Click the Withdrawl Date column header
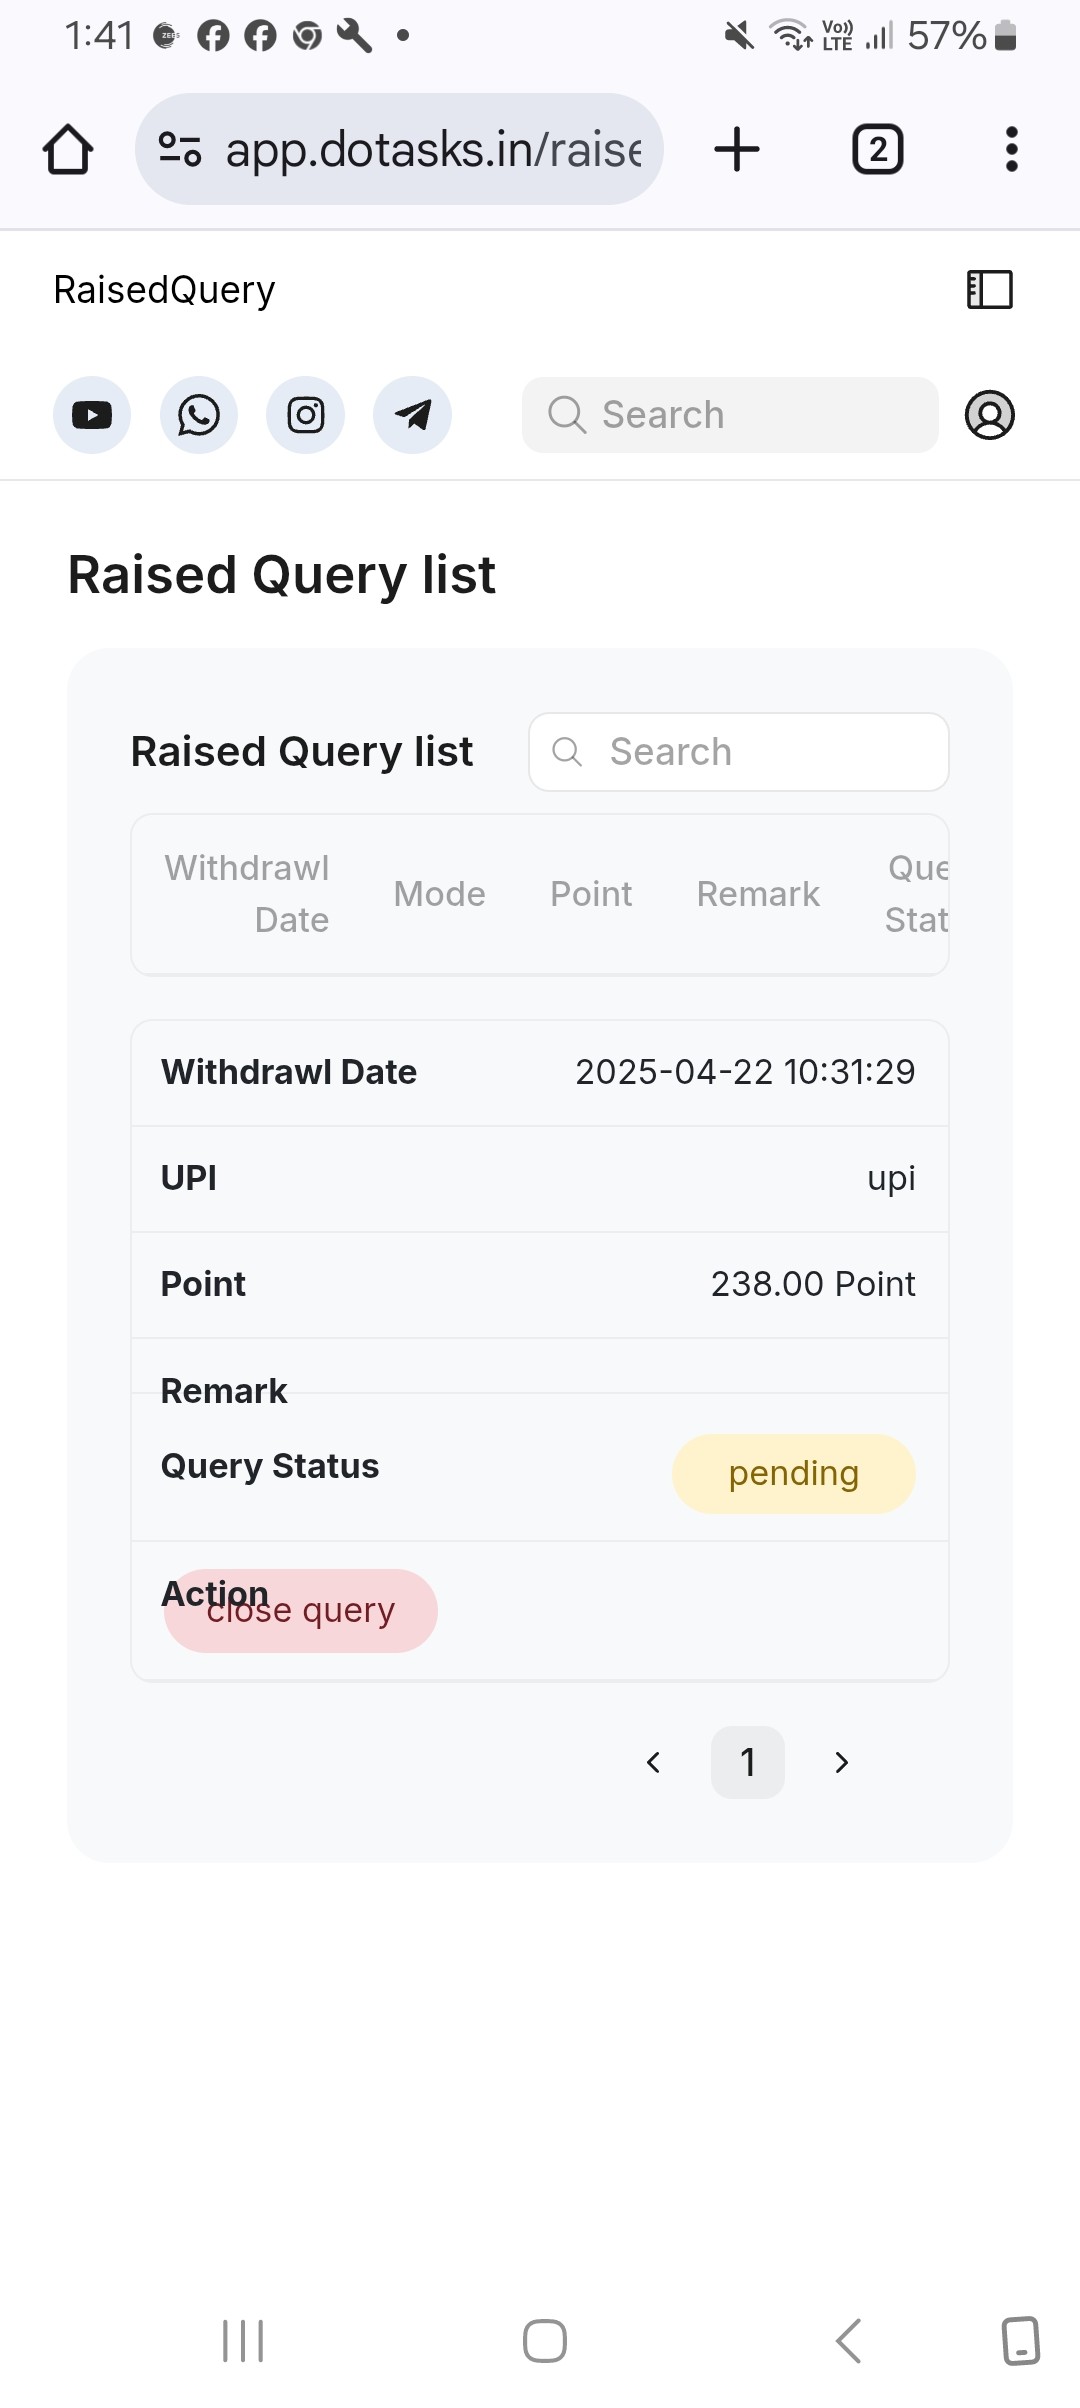 point(247,894)
